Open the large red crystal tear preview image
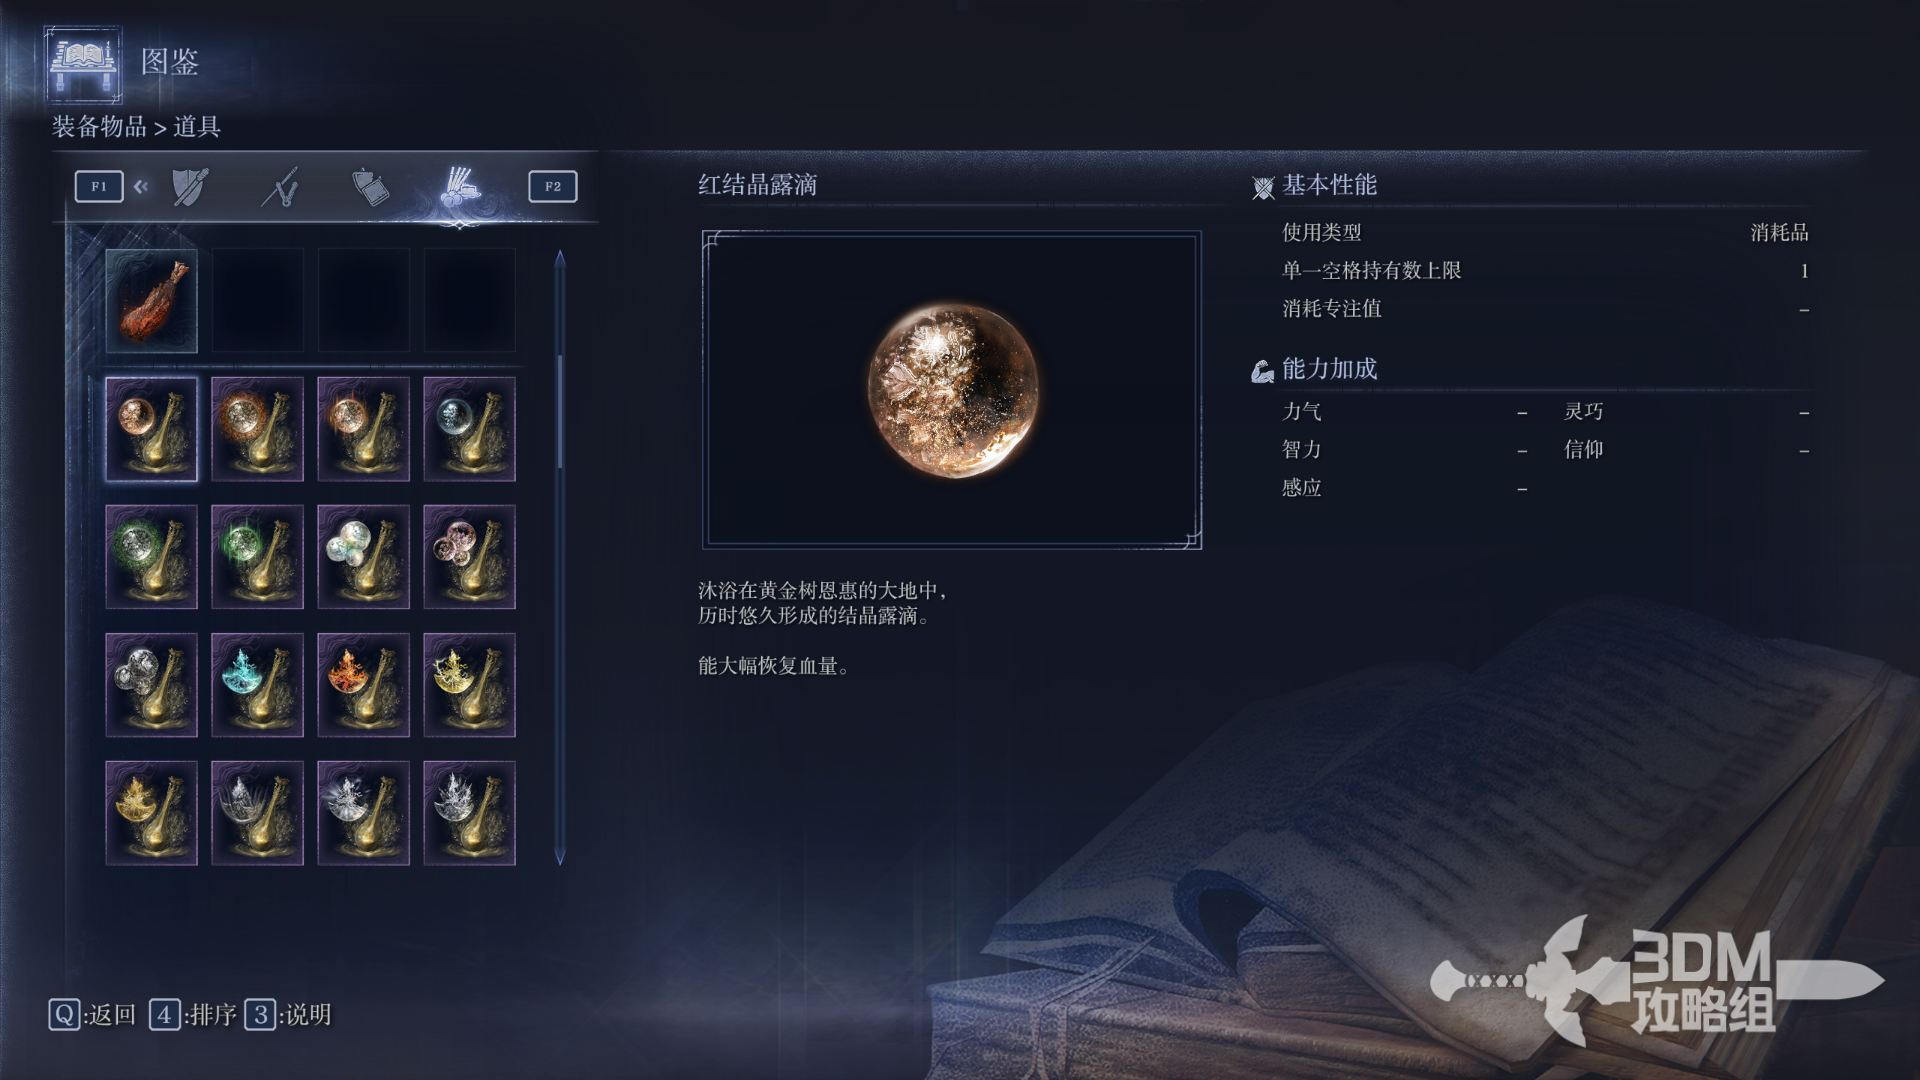This screenshot has height=1080, width=1920. click(952, 390)
